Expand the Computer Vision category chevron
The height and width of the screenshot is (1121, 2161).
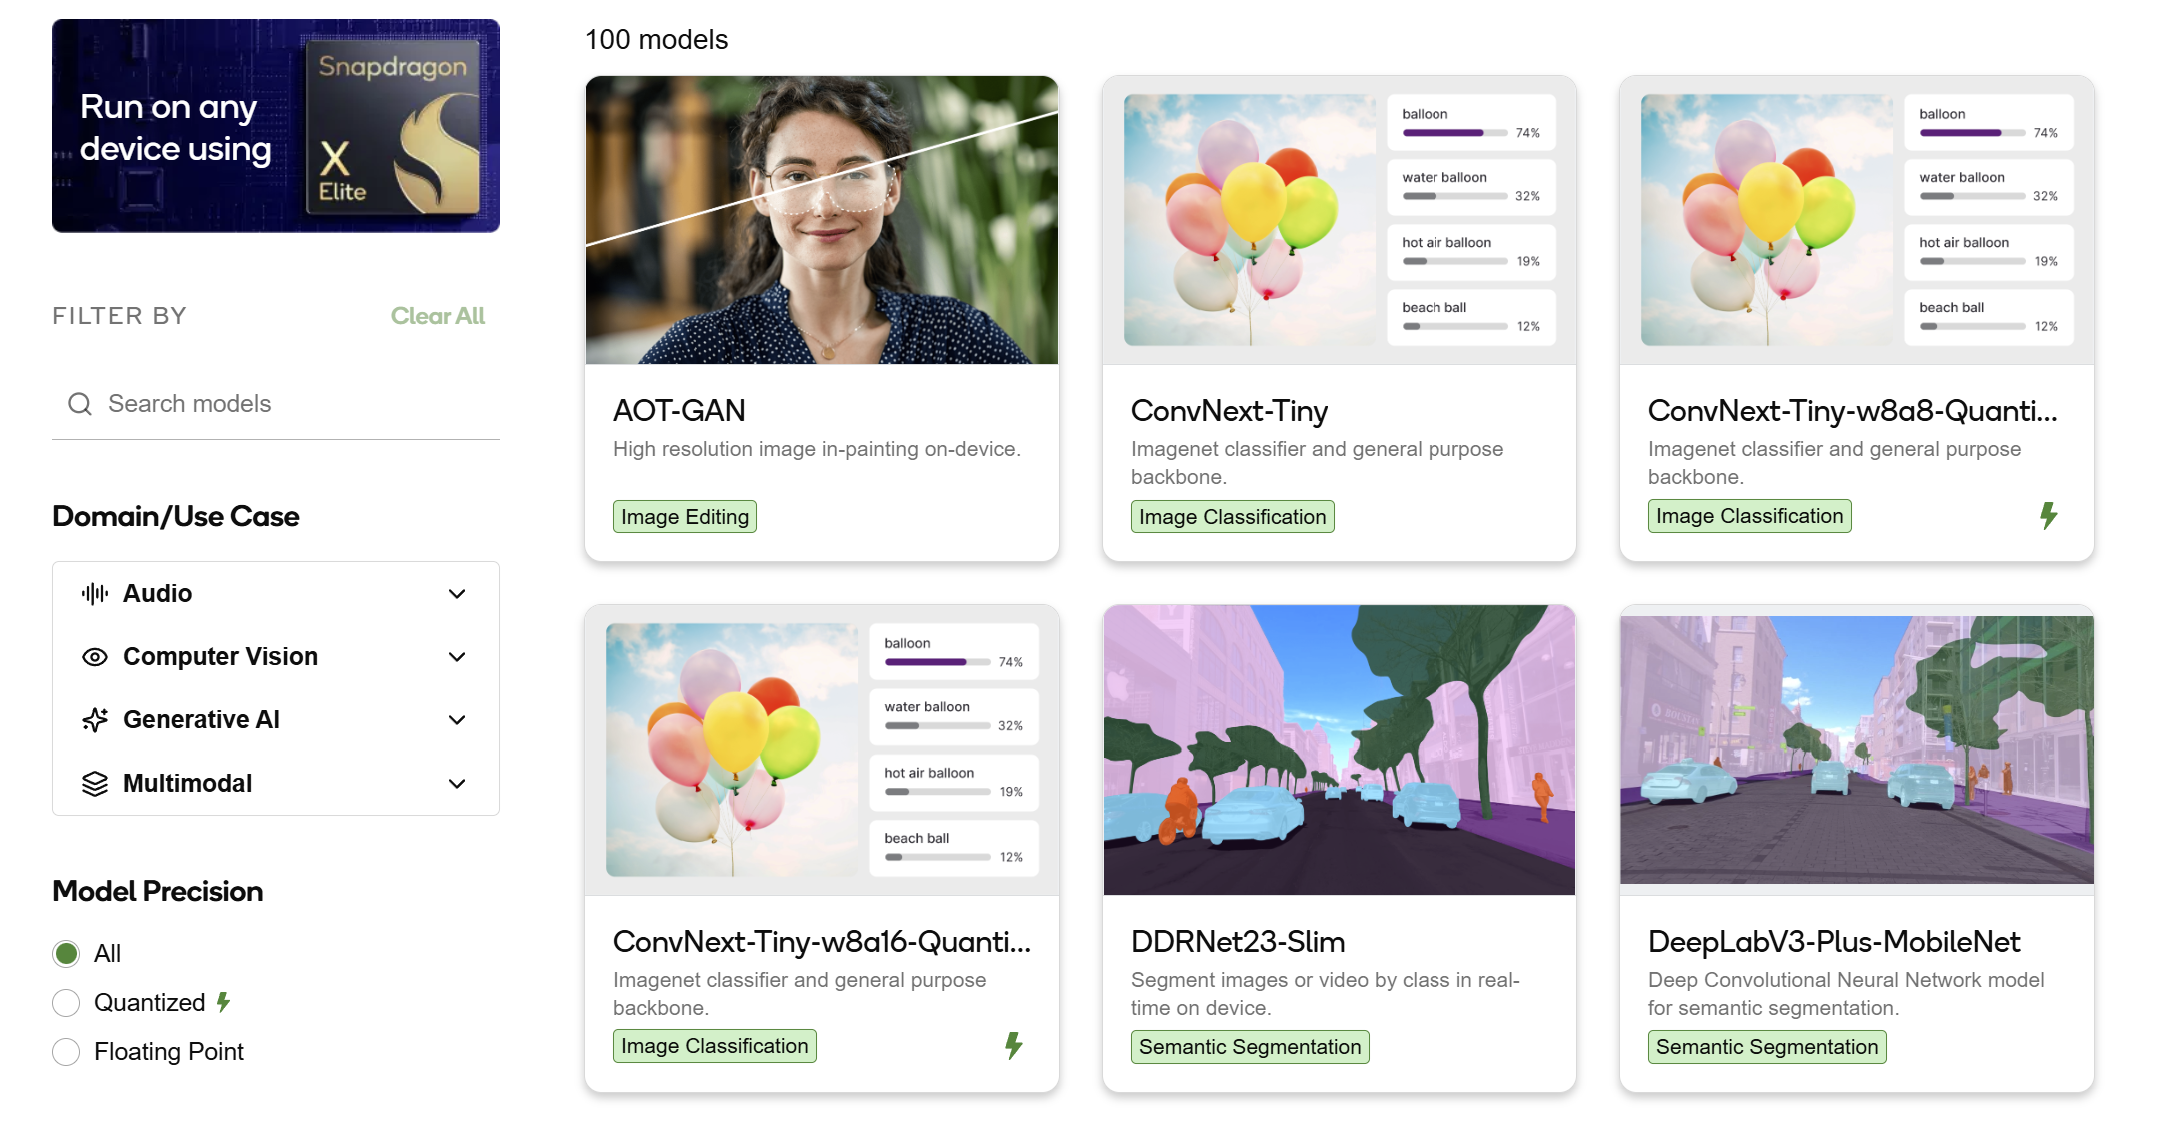[457, 657]
